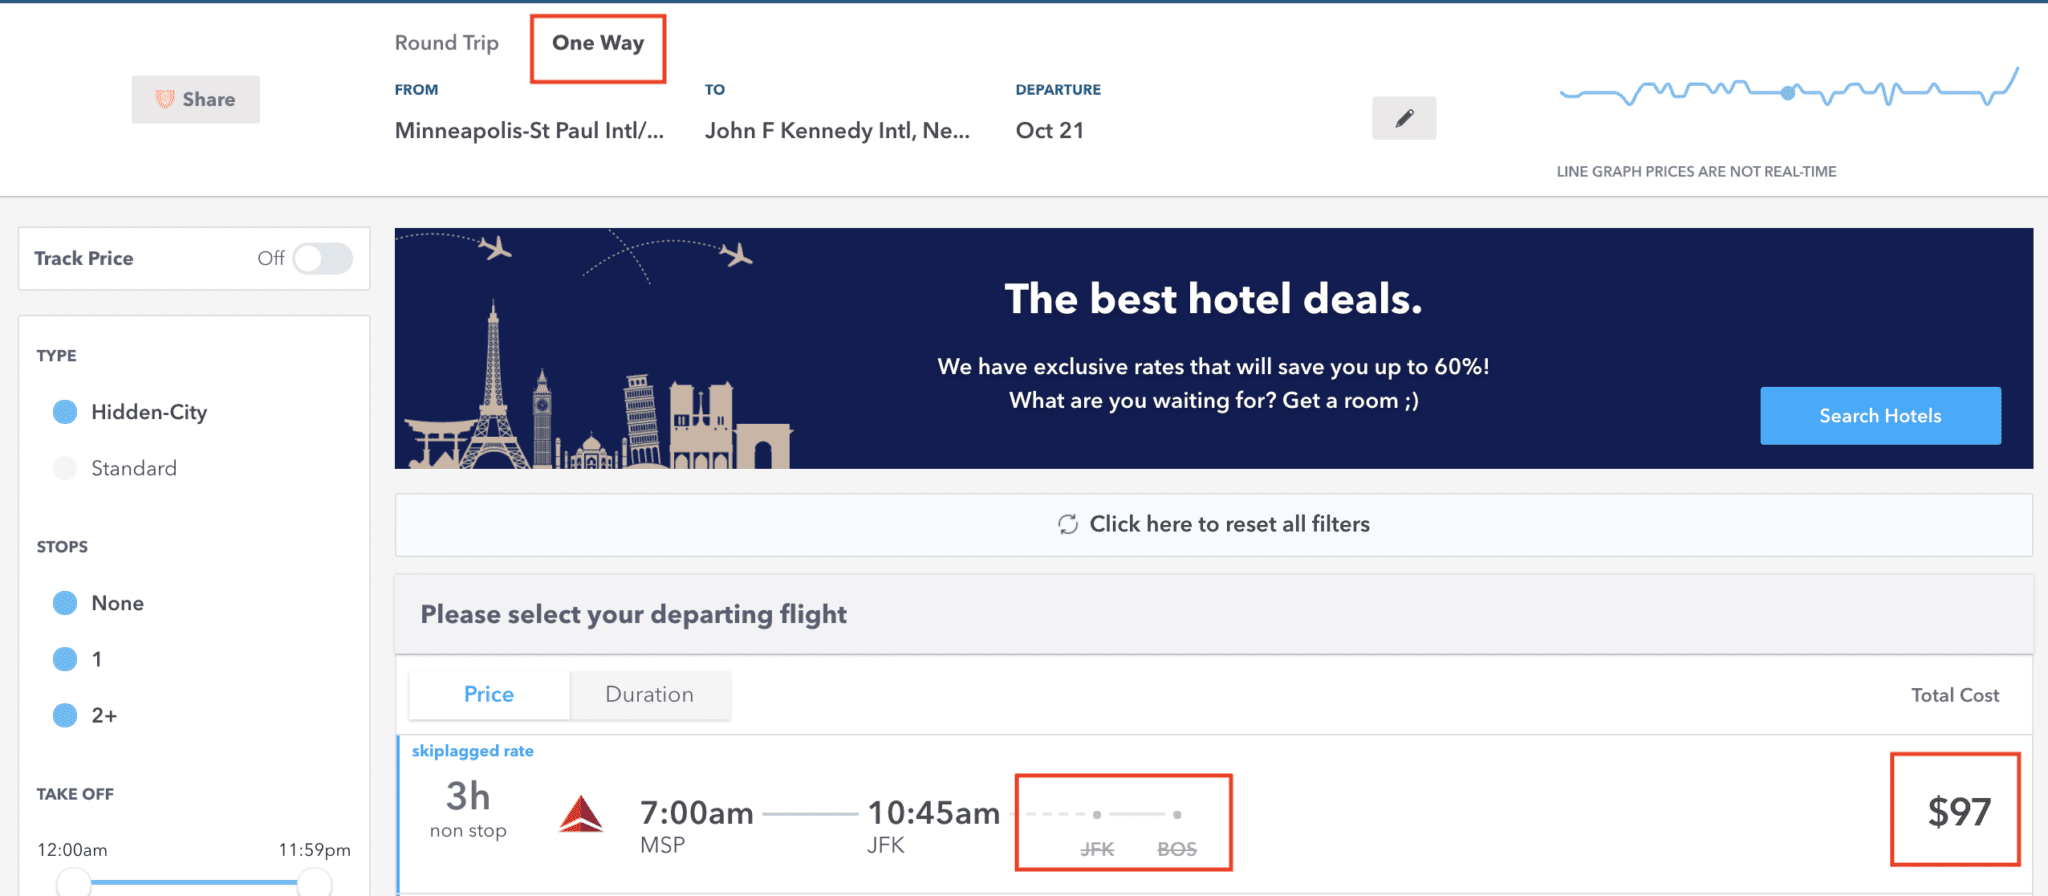Viewport: 2048px width, 896px height.
Task: Select the 2+ stops option
Action: tap(64, 715)
